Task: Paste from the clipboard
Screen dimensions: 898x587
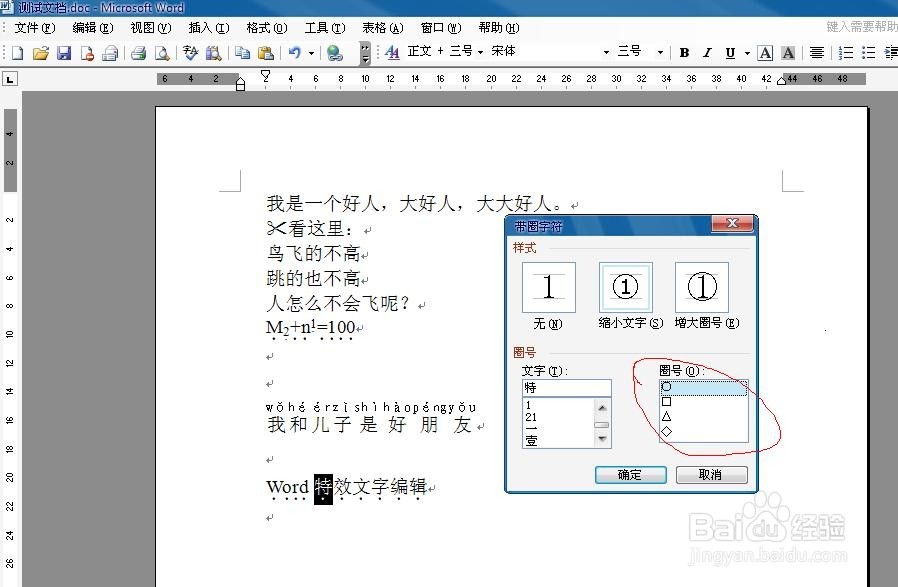Action: pos(265,52)
